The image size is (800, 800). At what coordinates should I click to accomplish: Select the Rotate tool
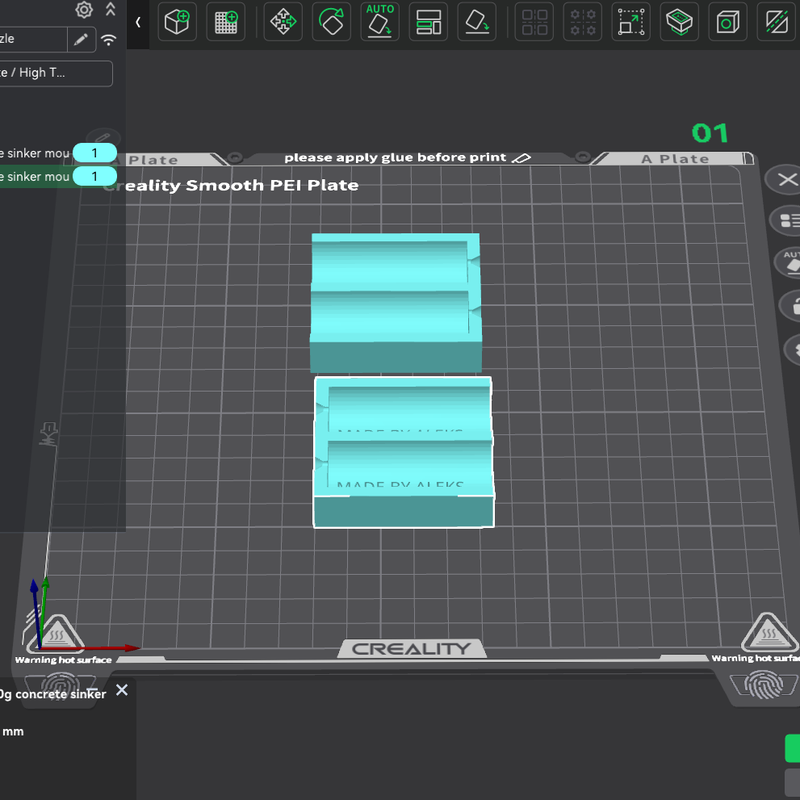(331, 22)
